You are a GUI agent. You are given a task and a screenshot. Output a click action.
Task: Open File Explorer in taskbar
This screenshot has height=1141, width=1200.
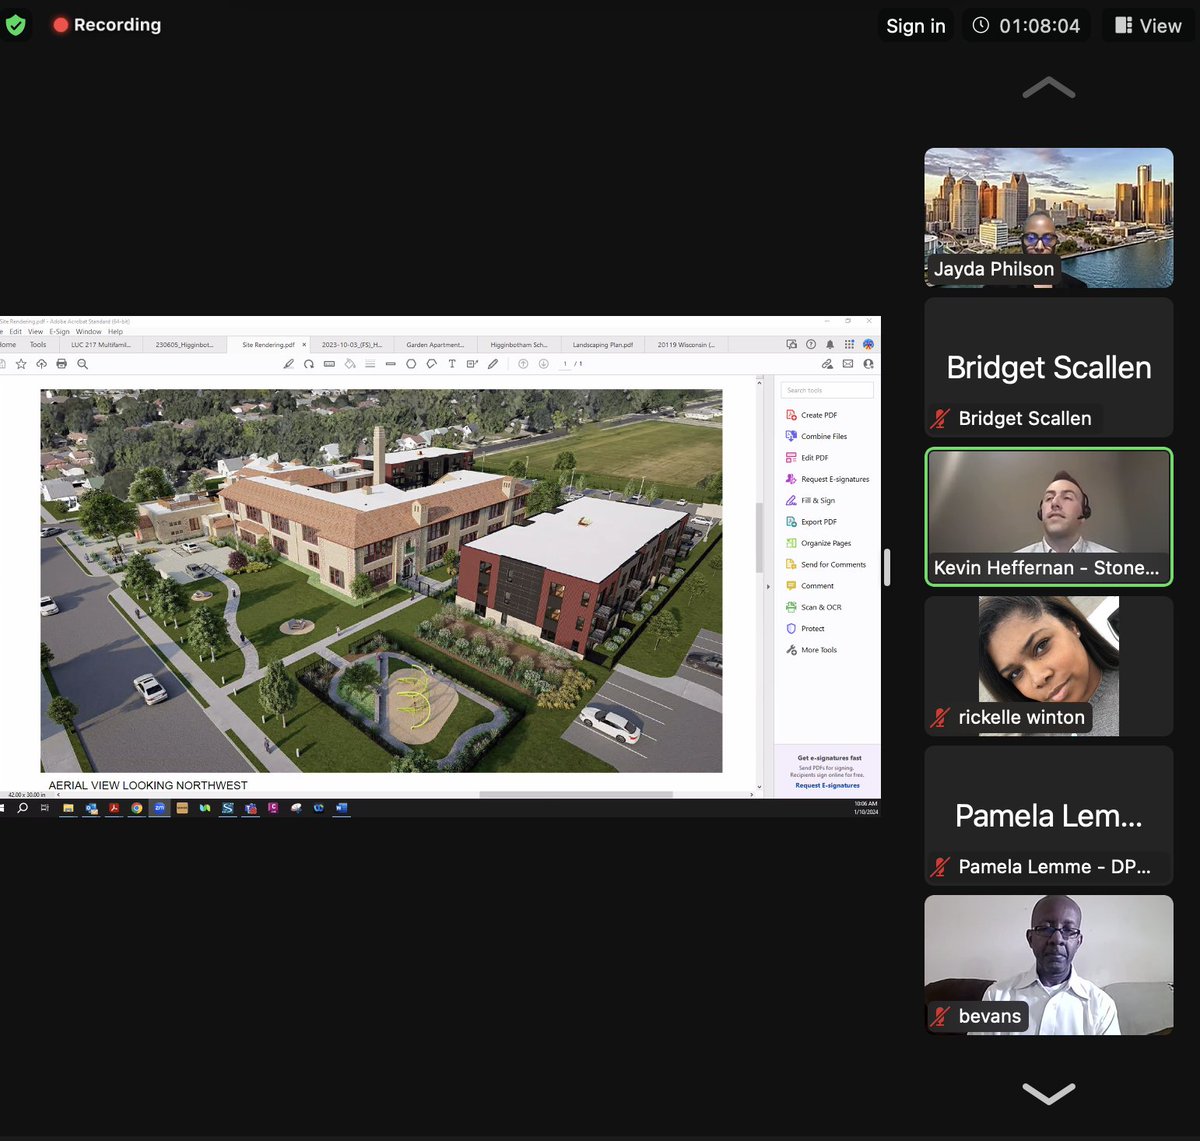click(68, 808)
